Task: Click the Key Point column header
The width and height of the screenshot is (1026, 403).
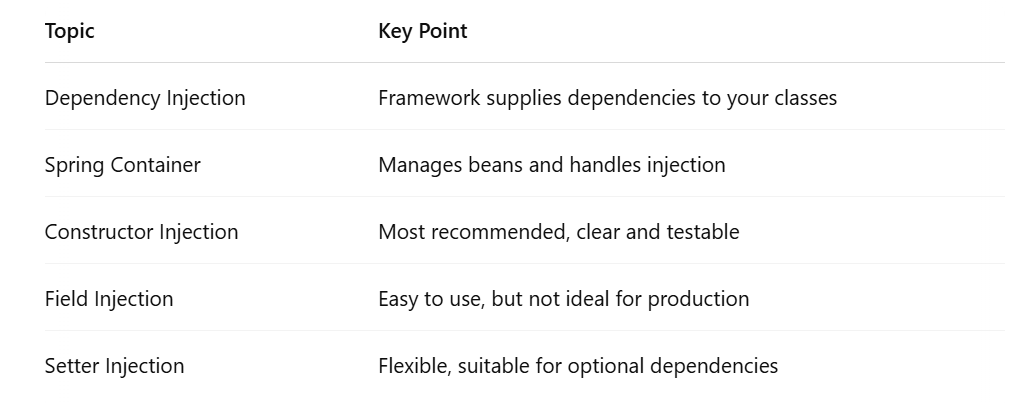Action: (x=423, y=31)
